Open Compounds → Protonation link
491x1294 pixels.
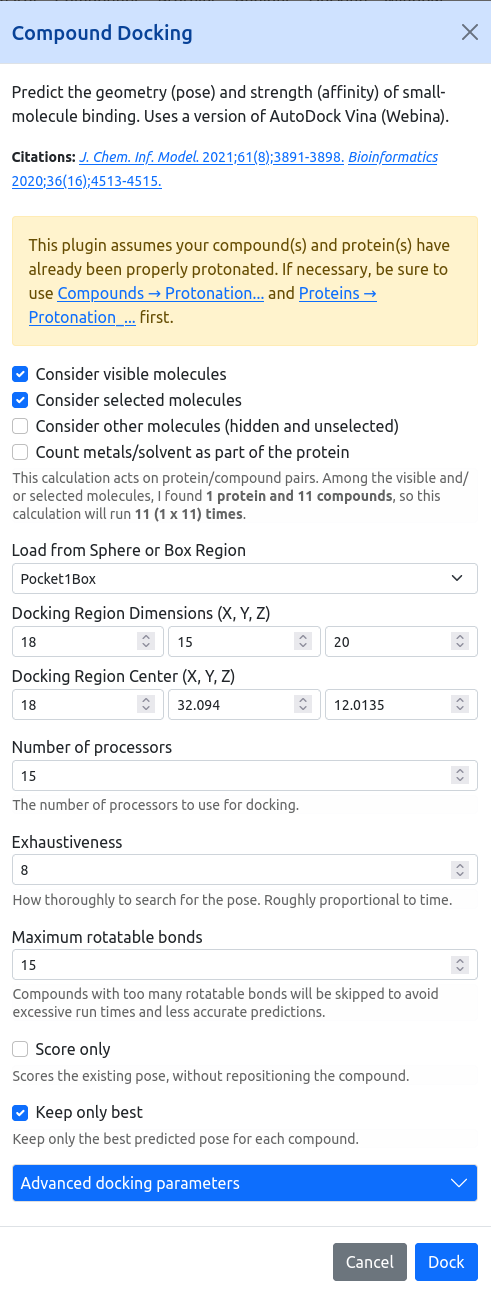(161, 294)
